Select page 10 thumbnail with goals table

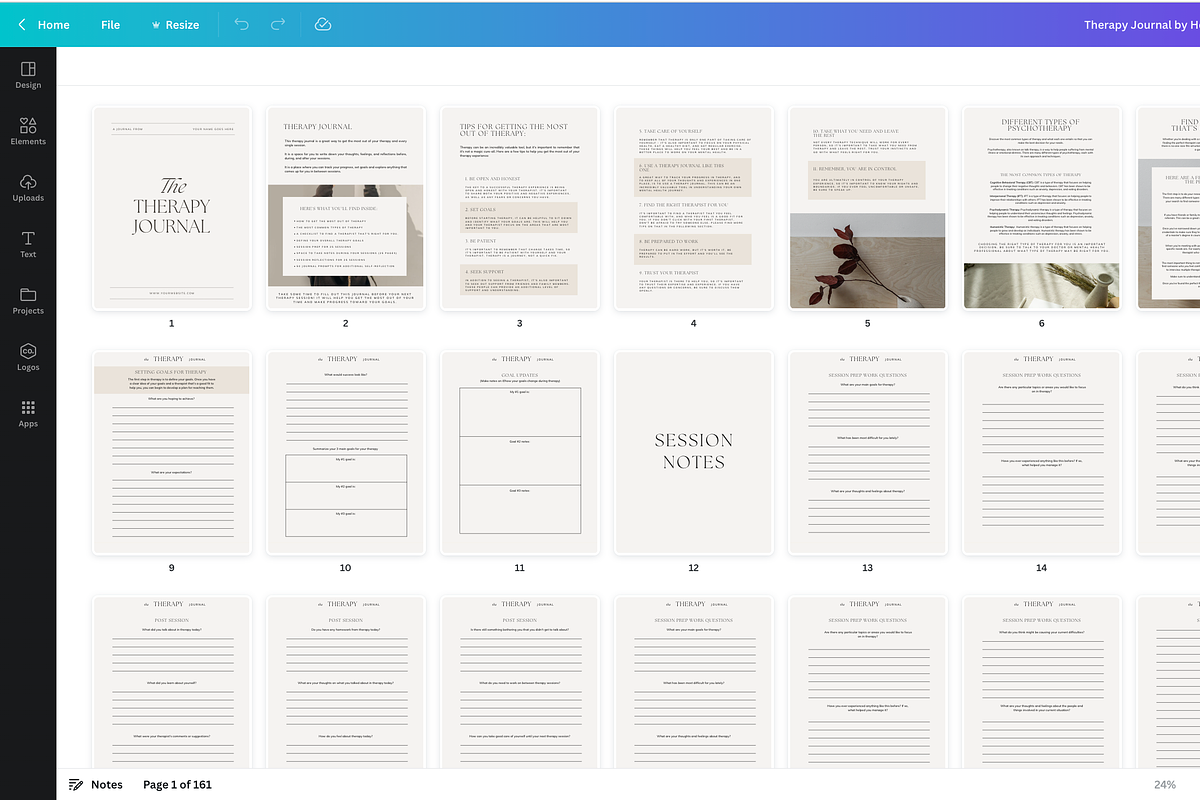345,453
